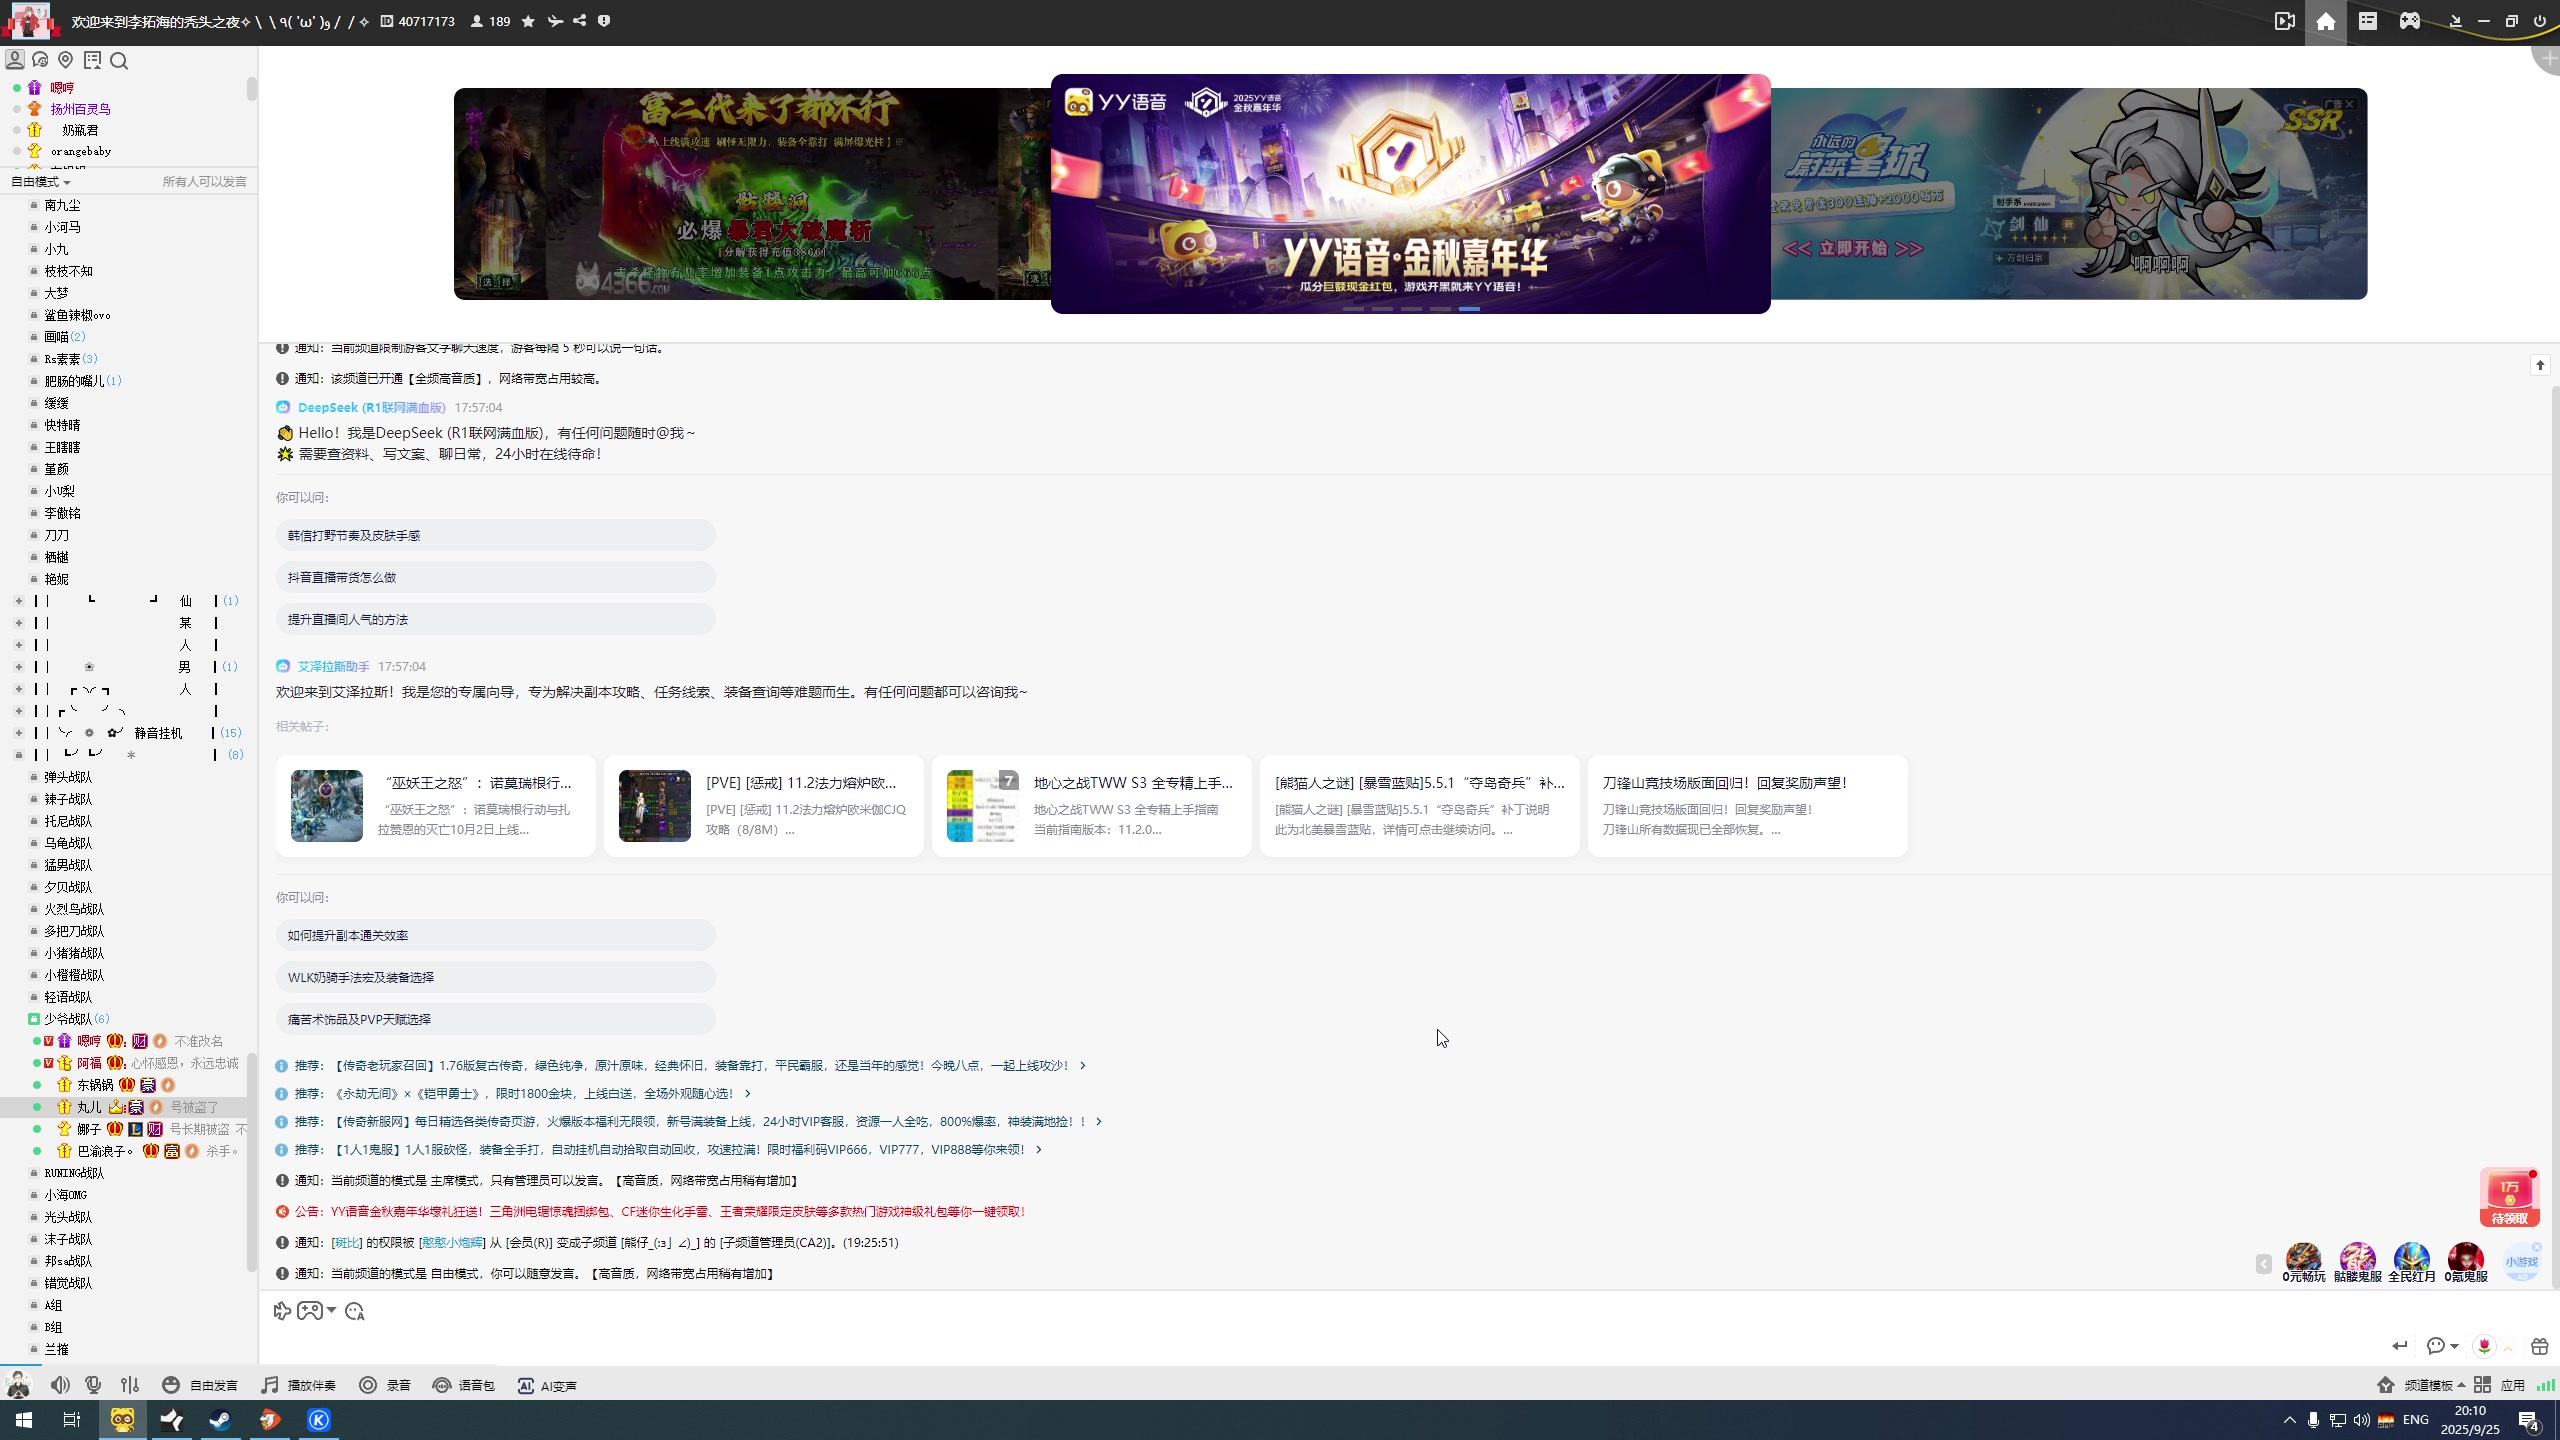The width and height of the screenshot is (2560, 1440).
Task: Send the tulip flower gift
Action: pyautogui.click(x=2484, y=1346)
